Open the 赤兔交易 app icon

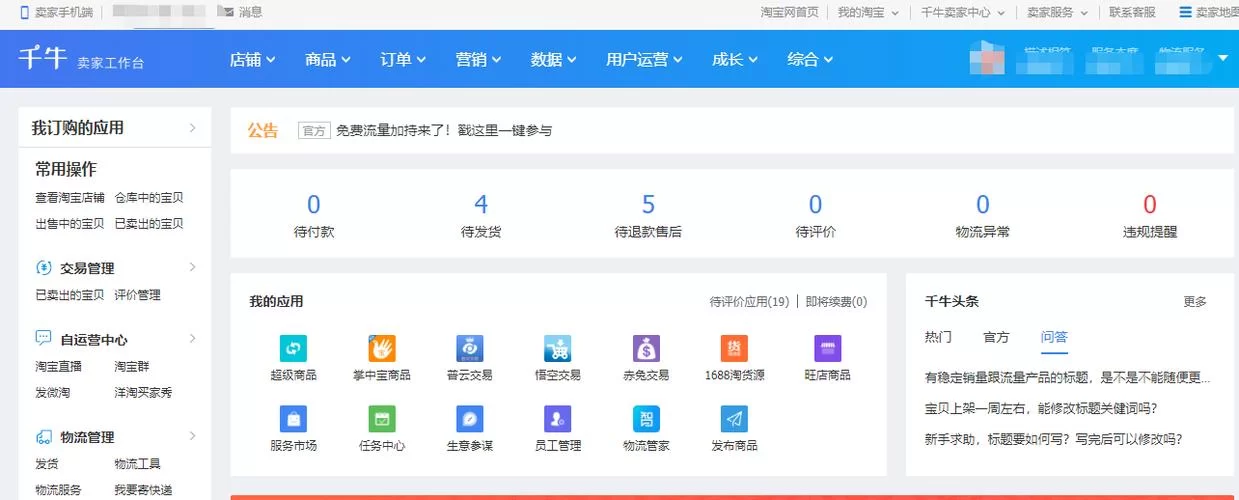click(646, 348)
